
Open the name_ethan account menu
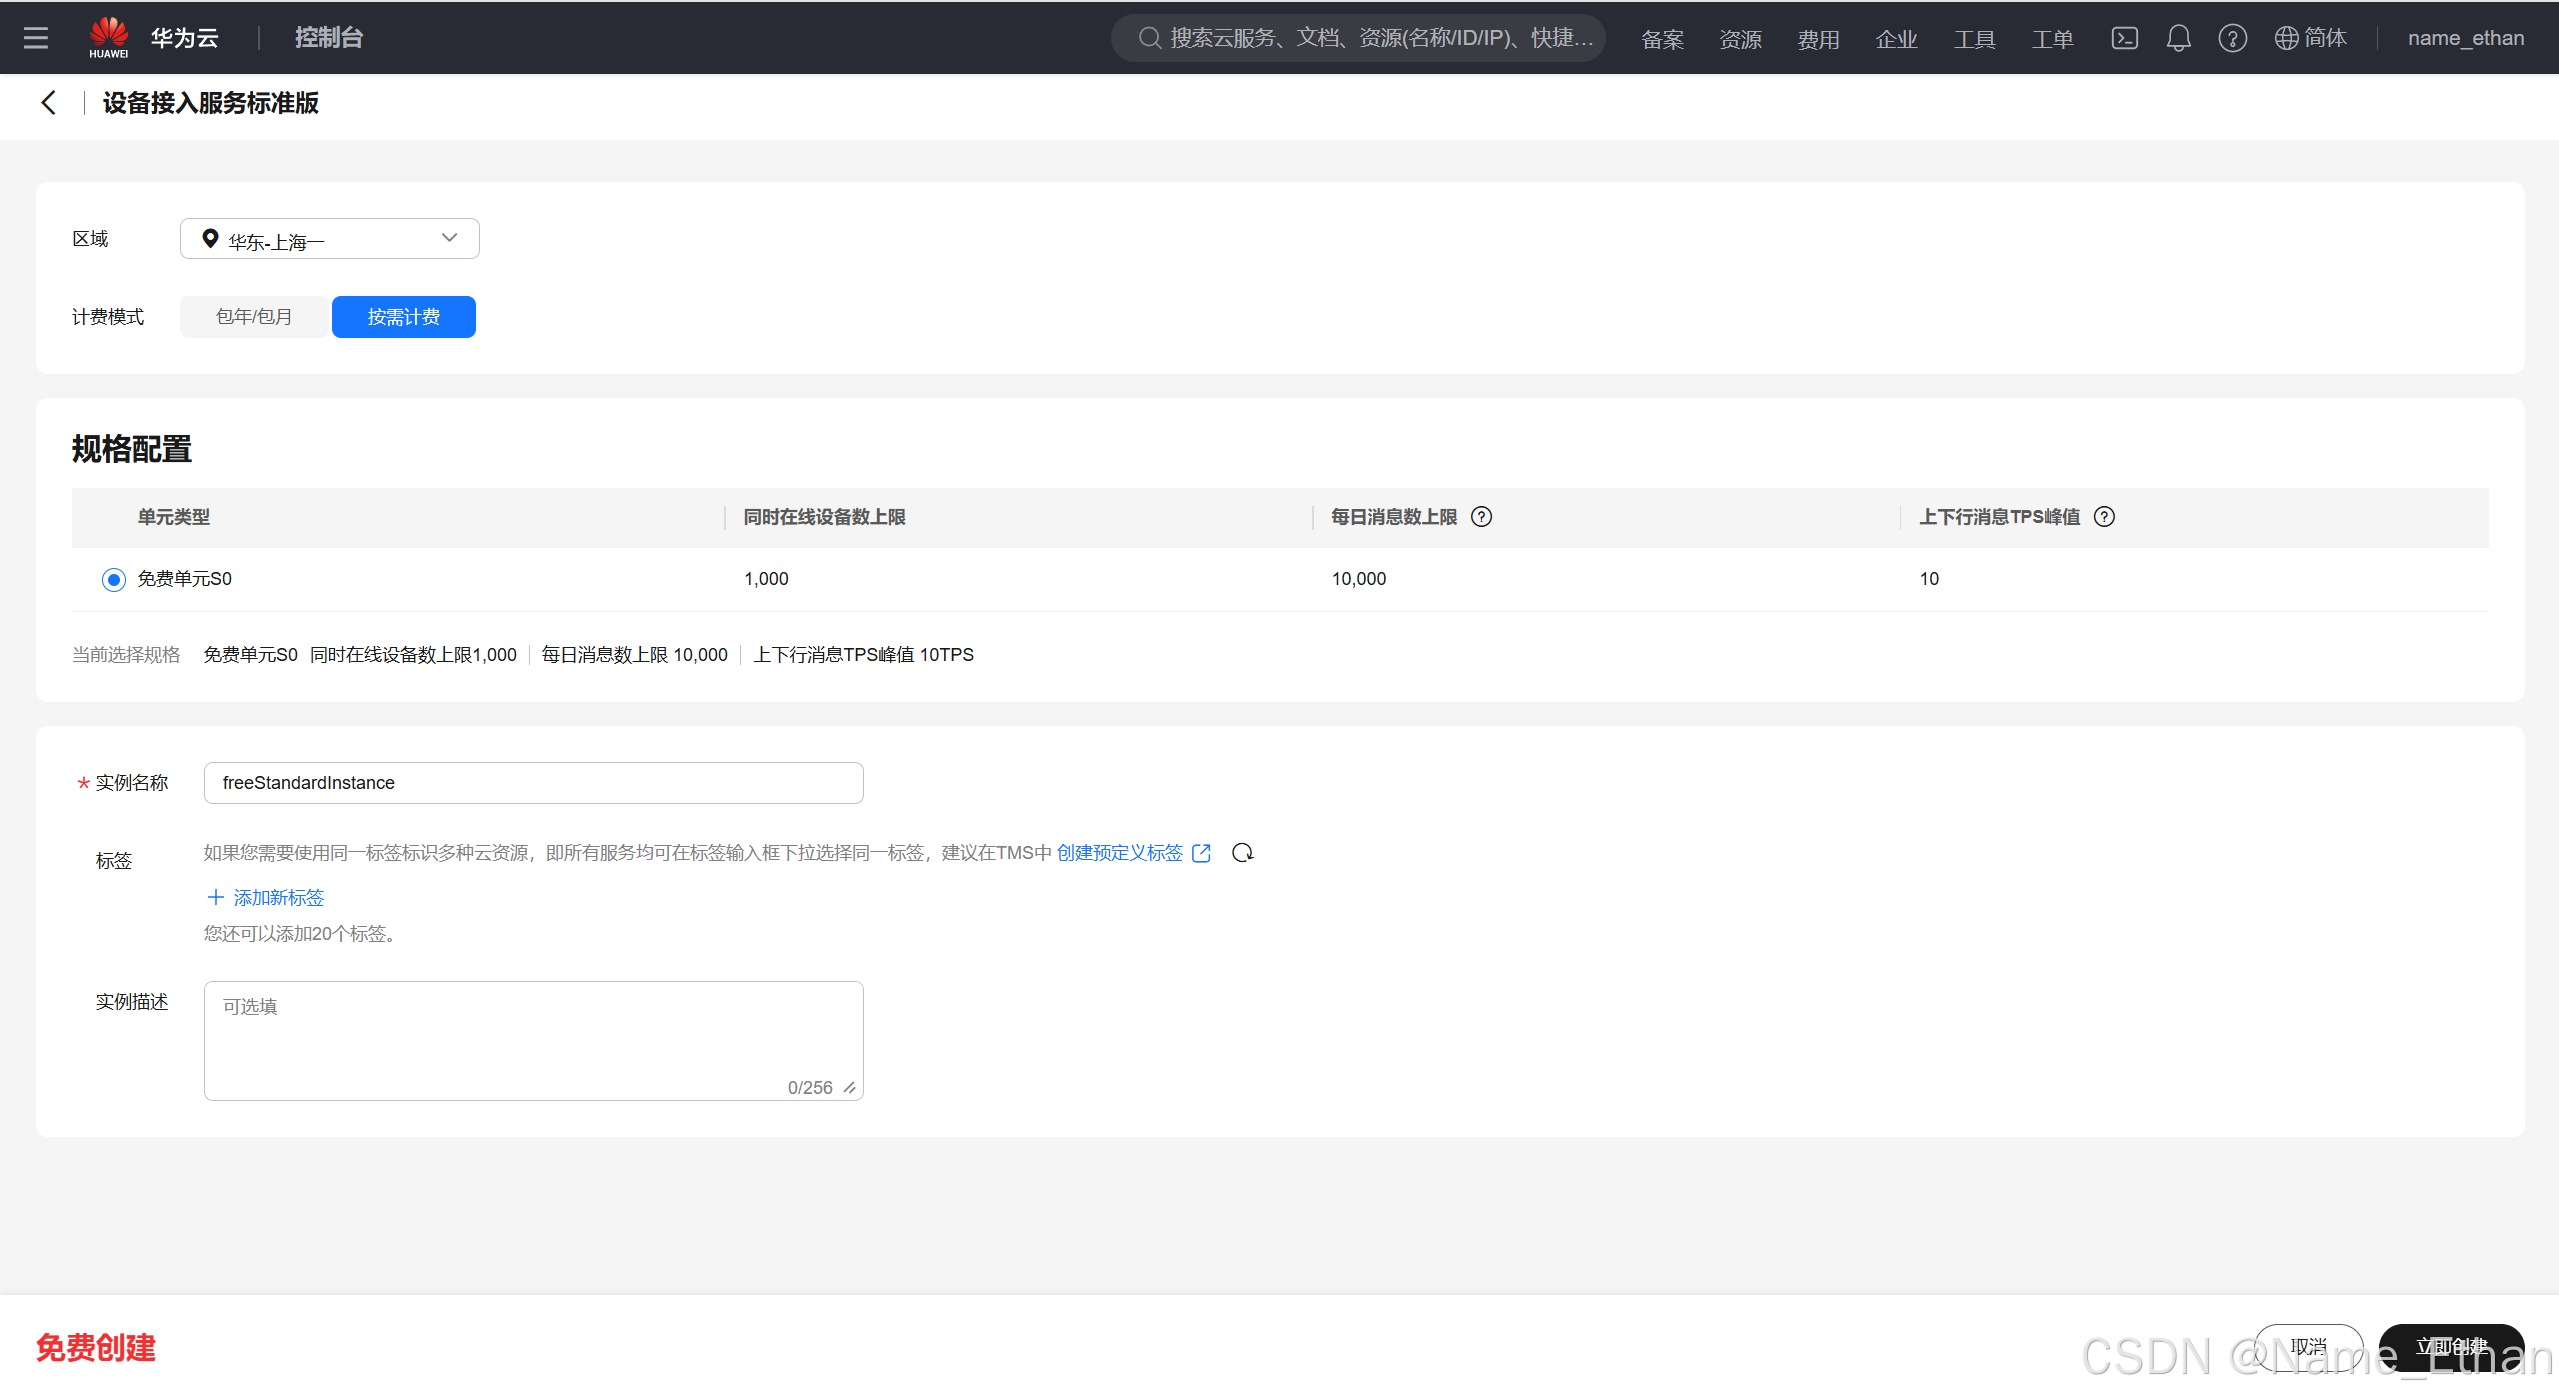tap(2465, 38)
